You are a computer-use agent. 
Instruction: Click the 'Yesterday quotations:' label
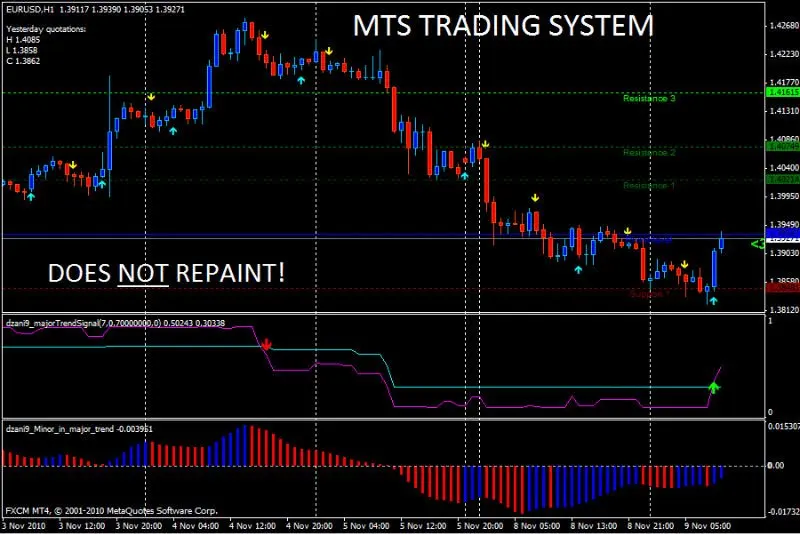coord(46,29)
